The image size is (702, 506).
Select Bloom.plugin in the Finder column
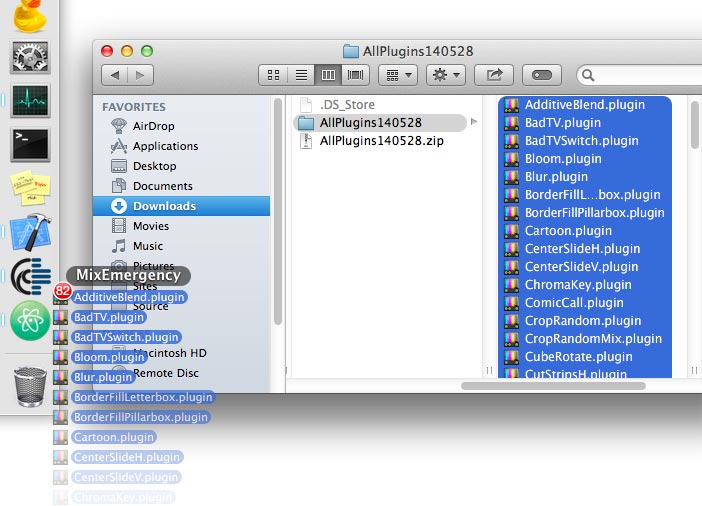[x=585, y=159]
